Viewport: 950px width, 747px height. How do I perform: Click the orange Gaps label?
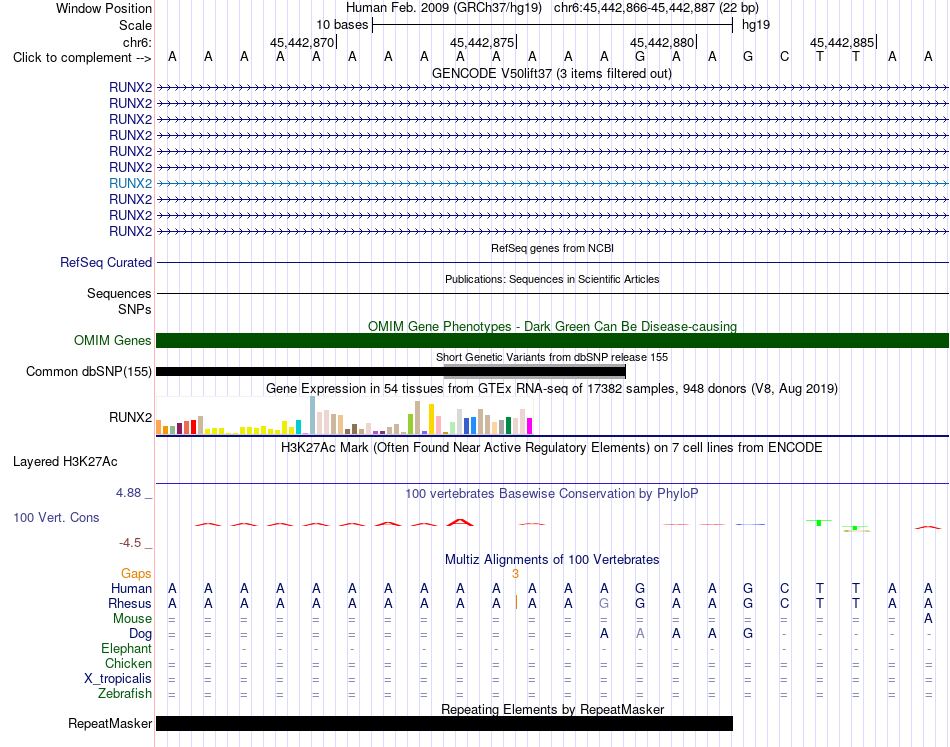[x=136, y=573]
